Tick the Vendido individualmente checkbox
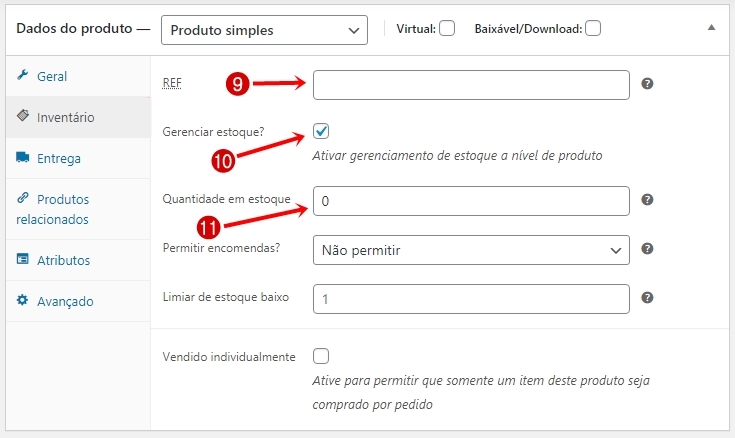Viewport: 735px width, 438px height. (321, 356)
